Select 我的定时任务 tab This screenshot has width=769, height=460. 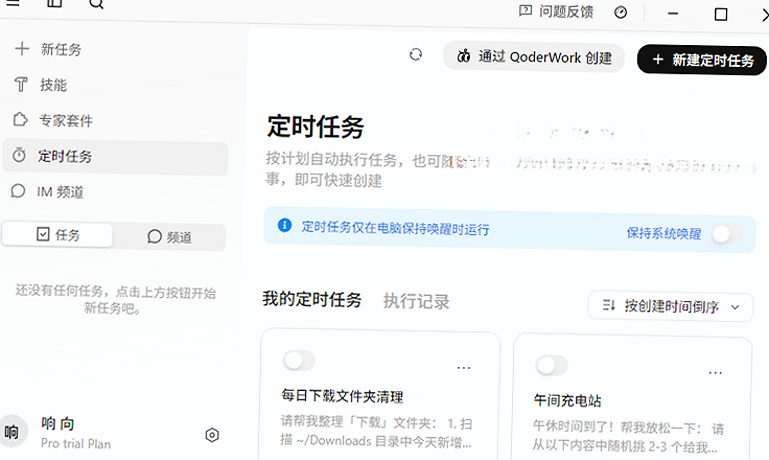pos(312,299)
